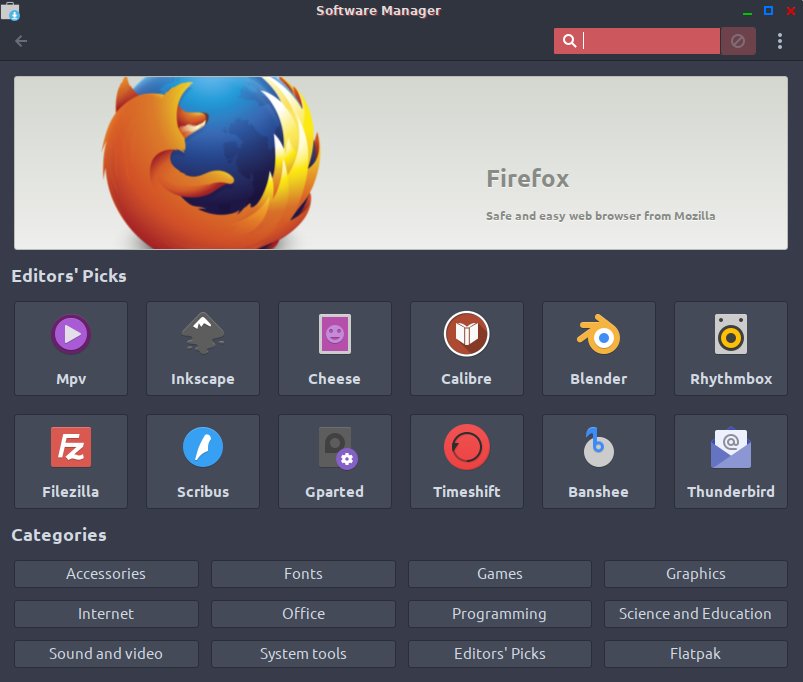This screenshot has width=803, height=682.
Task: Click the clear search button
Action: click(x=738, y=41)
